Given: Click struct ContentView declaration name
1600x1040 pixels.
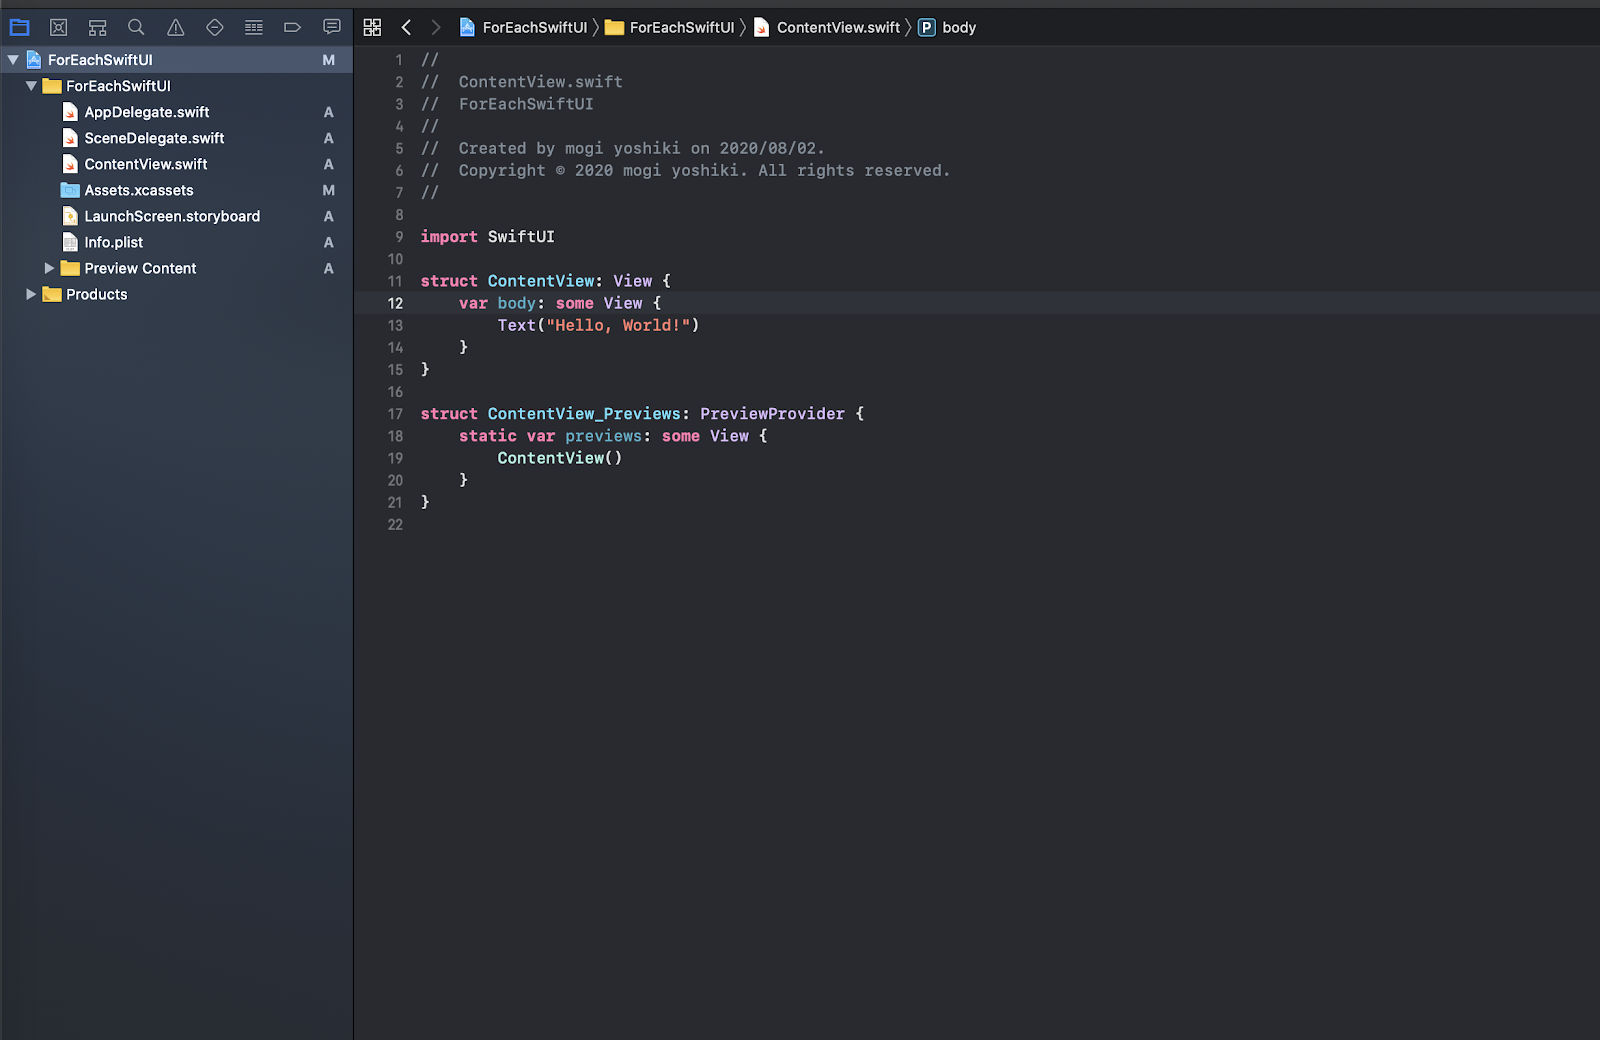Looking at the screenshot, I should coord(541,281).
